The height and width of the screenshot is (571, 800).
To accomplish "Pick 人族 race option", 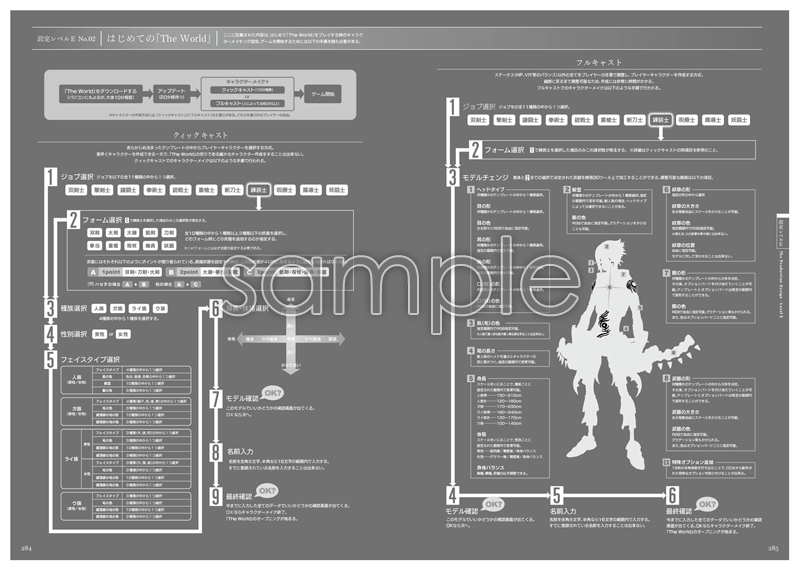I will 99,309.
